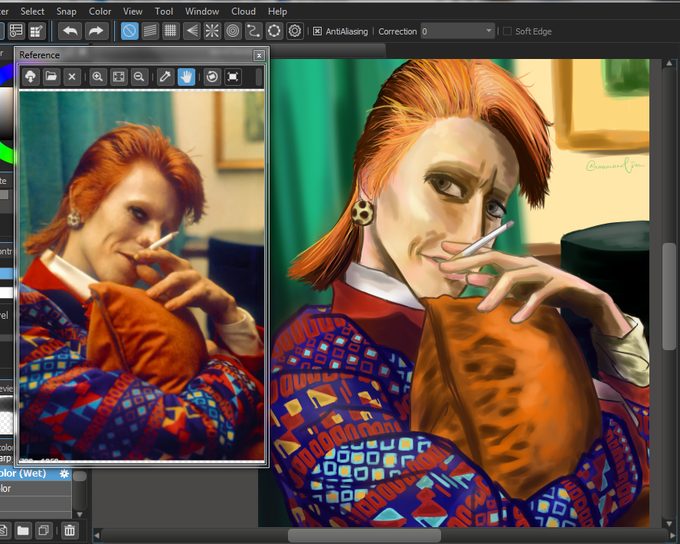
Task: Add a brush from script file icon
Action: click(3, 530)
